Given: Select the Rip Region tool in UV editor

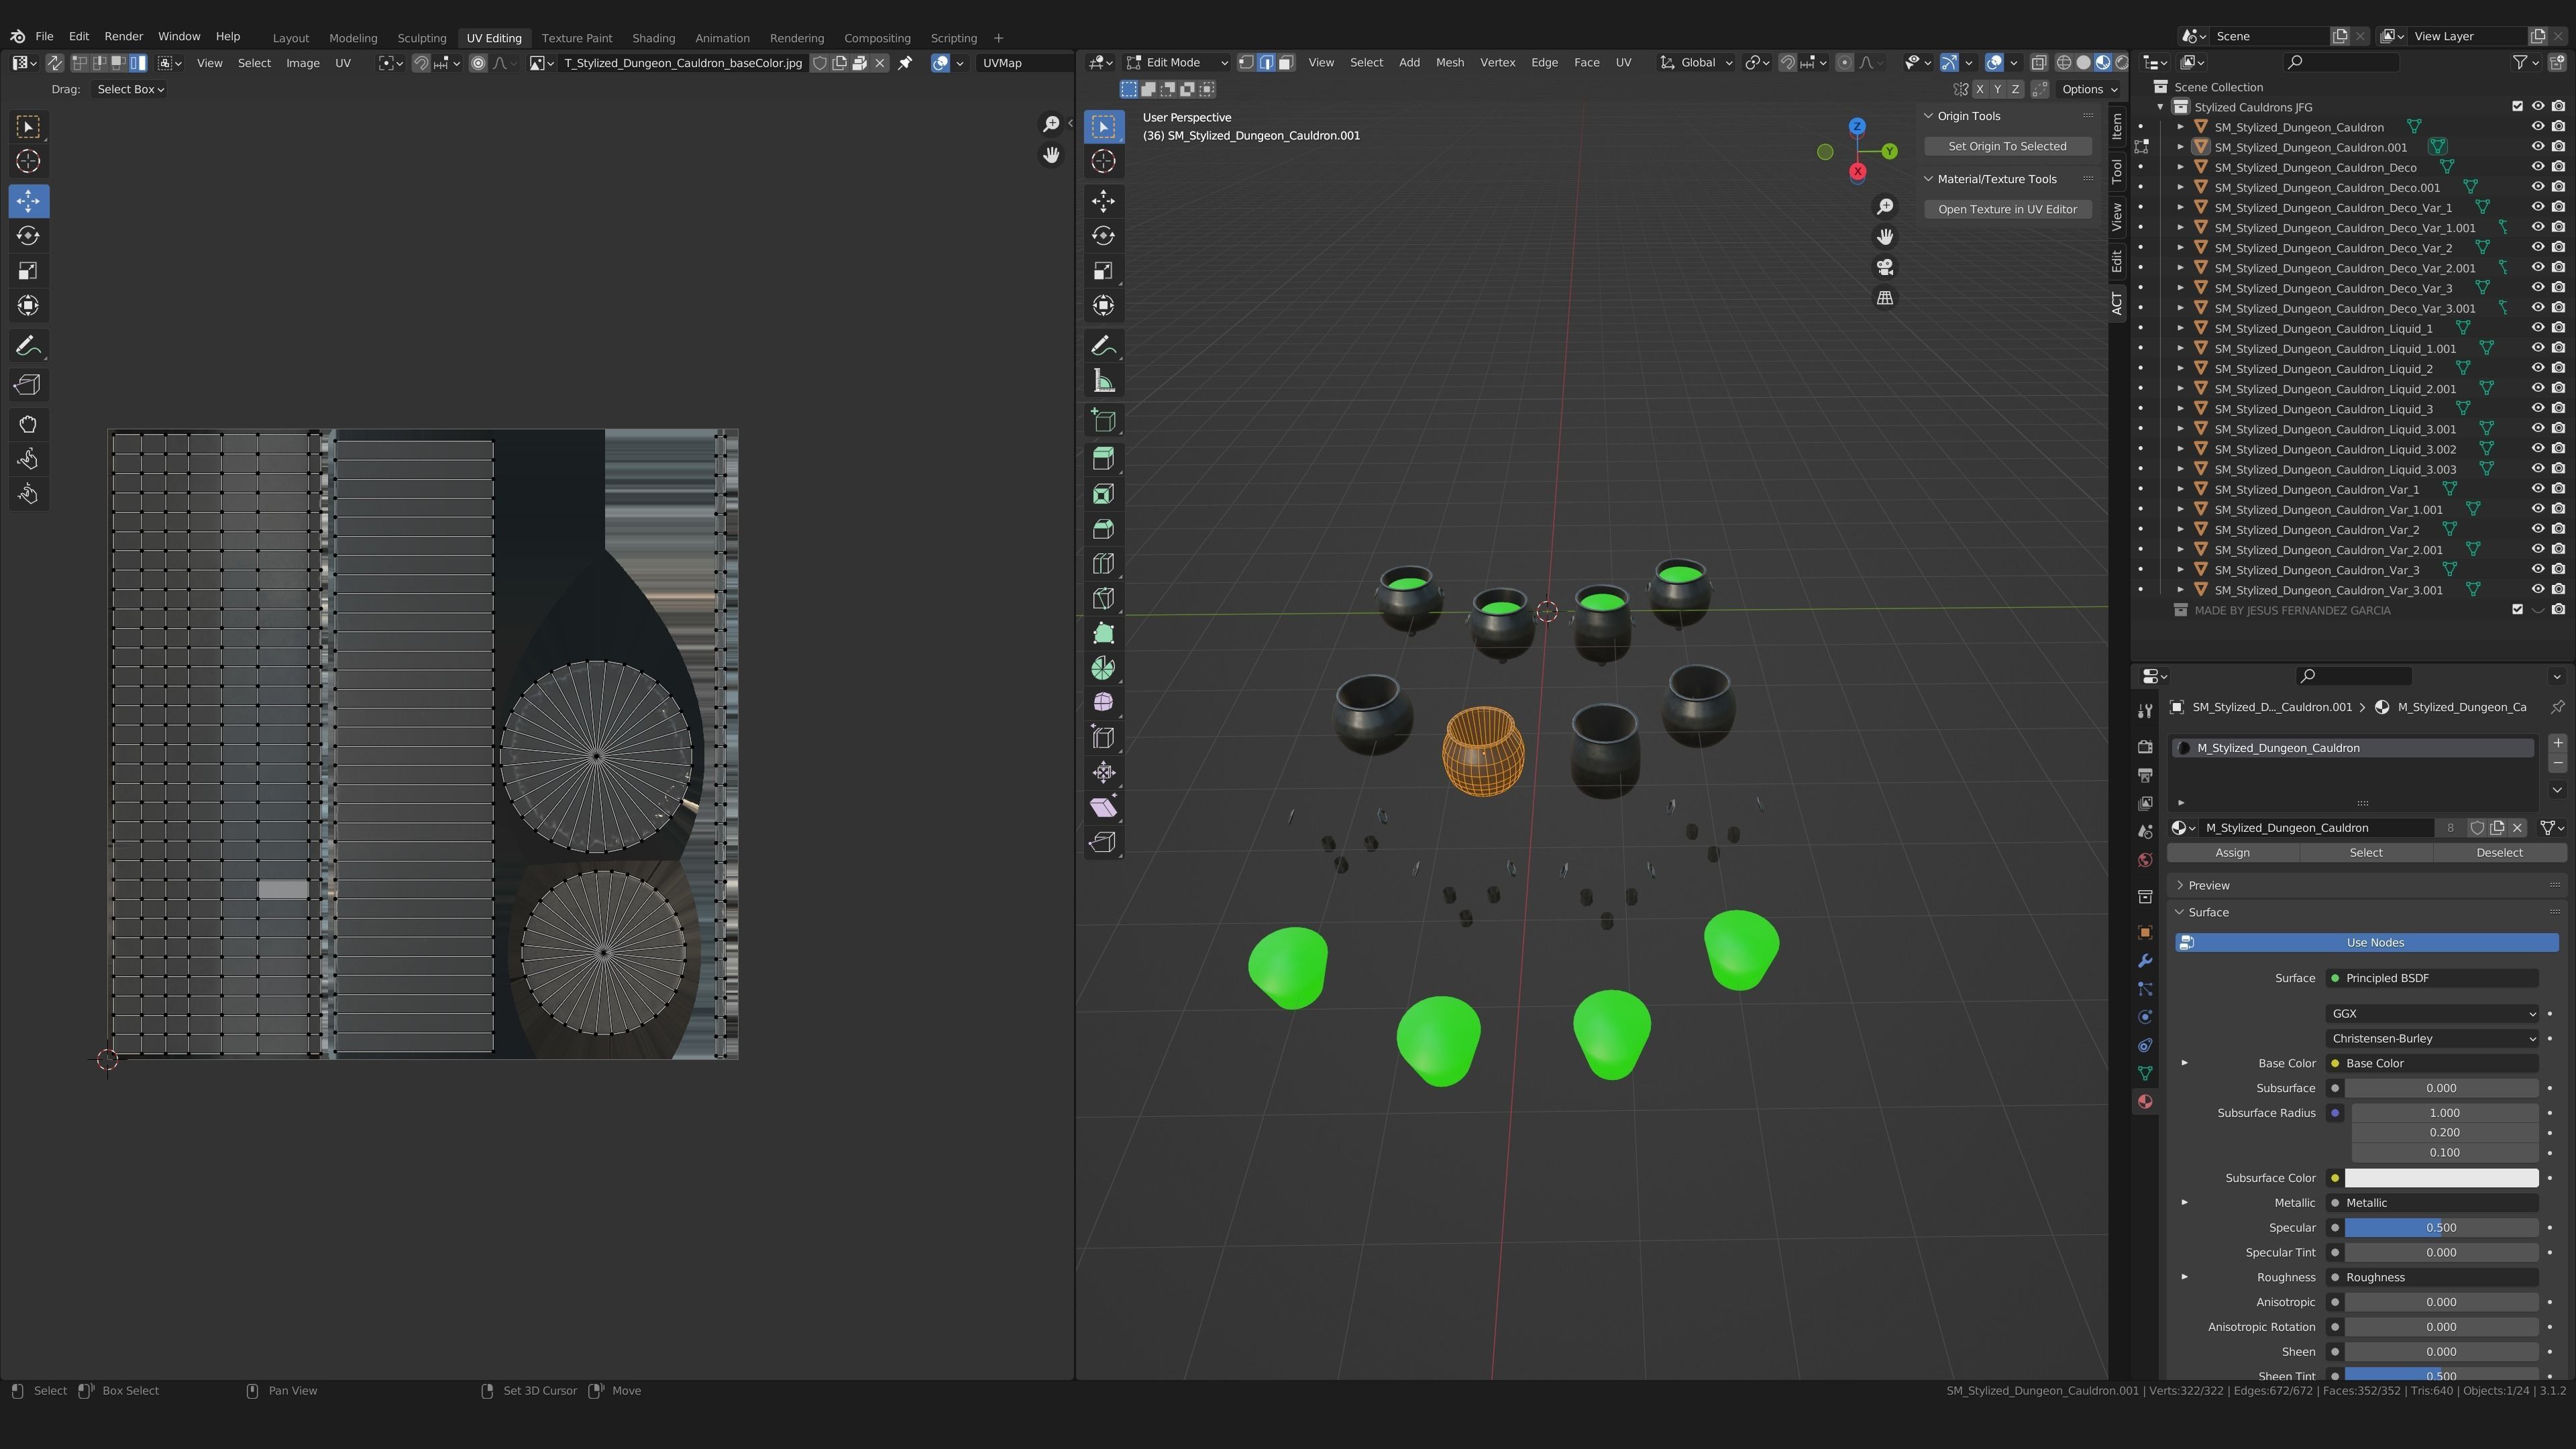Looking at the screenshot, I should (x=28, y=385).
